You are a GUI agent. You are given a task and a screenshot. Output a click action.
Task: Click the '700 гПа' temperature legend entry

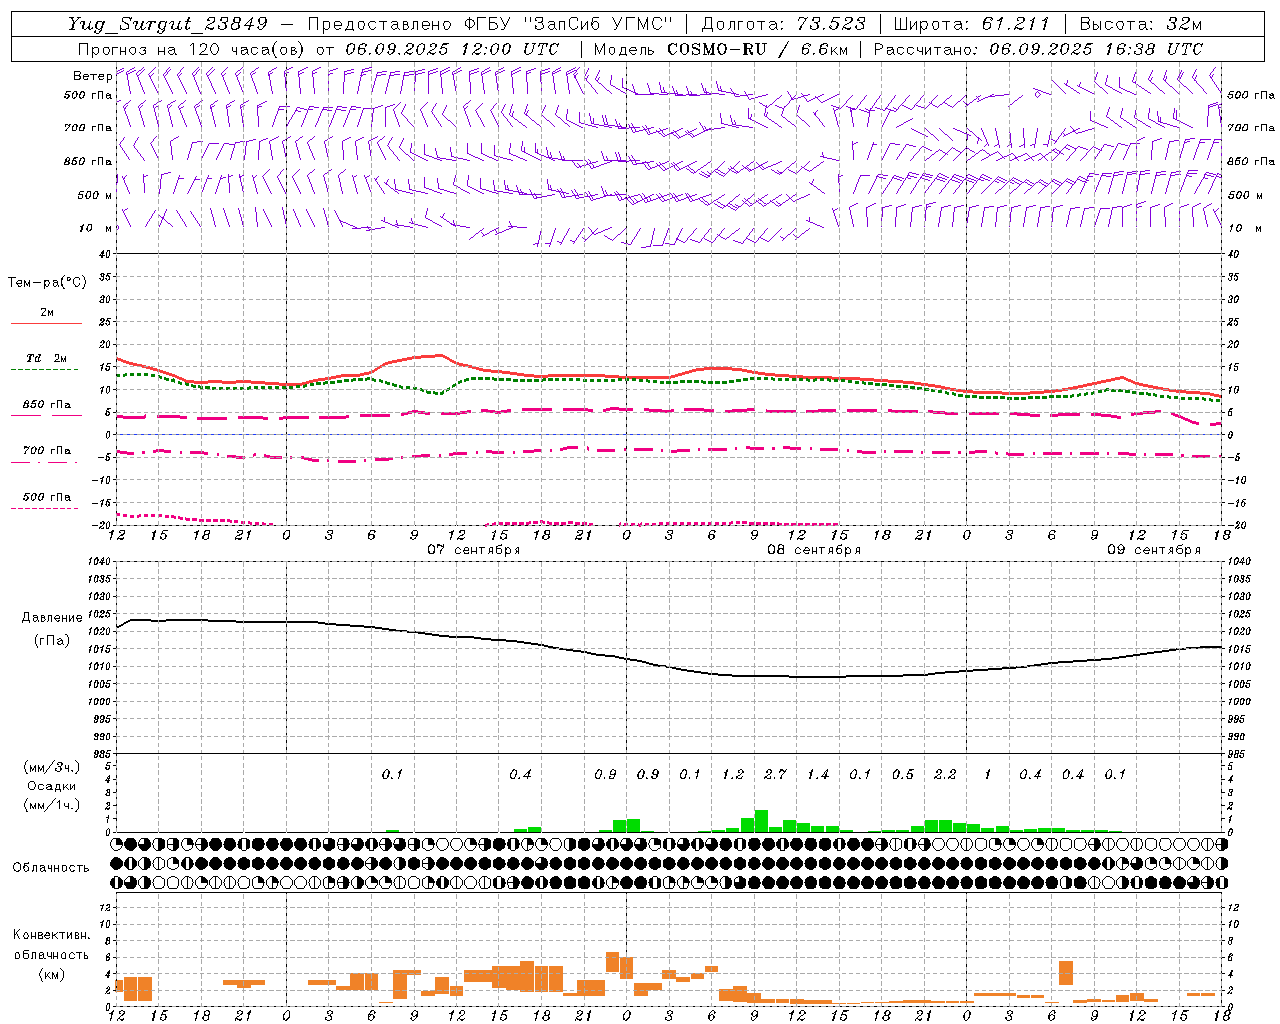tap(46, 451)
